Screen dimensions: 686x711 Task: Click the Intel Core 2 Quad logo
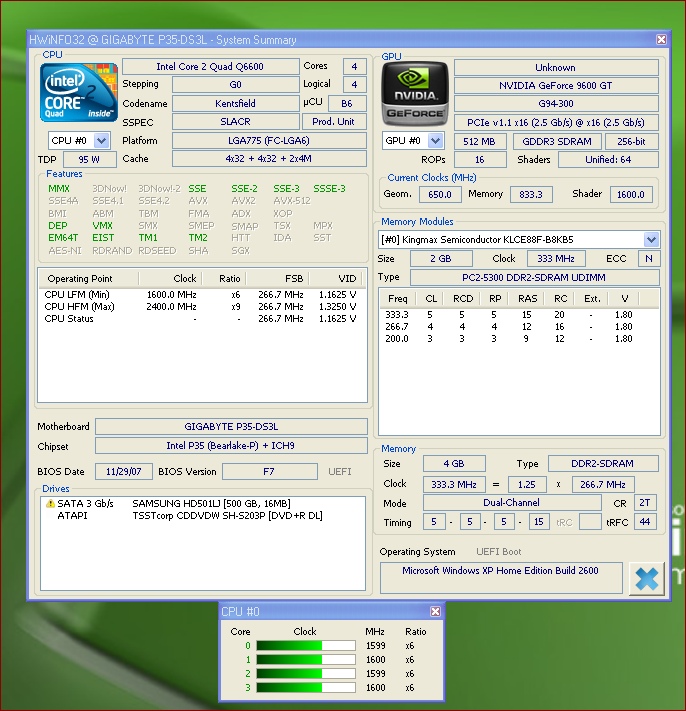pyautogui.click(x=79, y=93)
